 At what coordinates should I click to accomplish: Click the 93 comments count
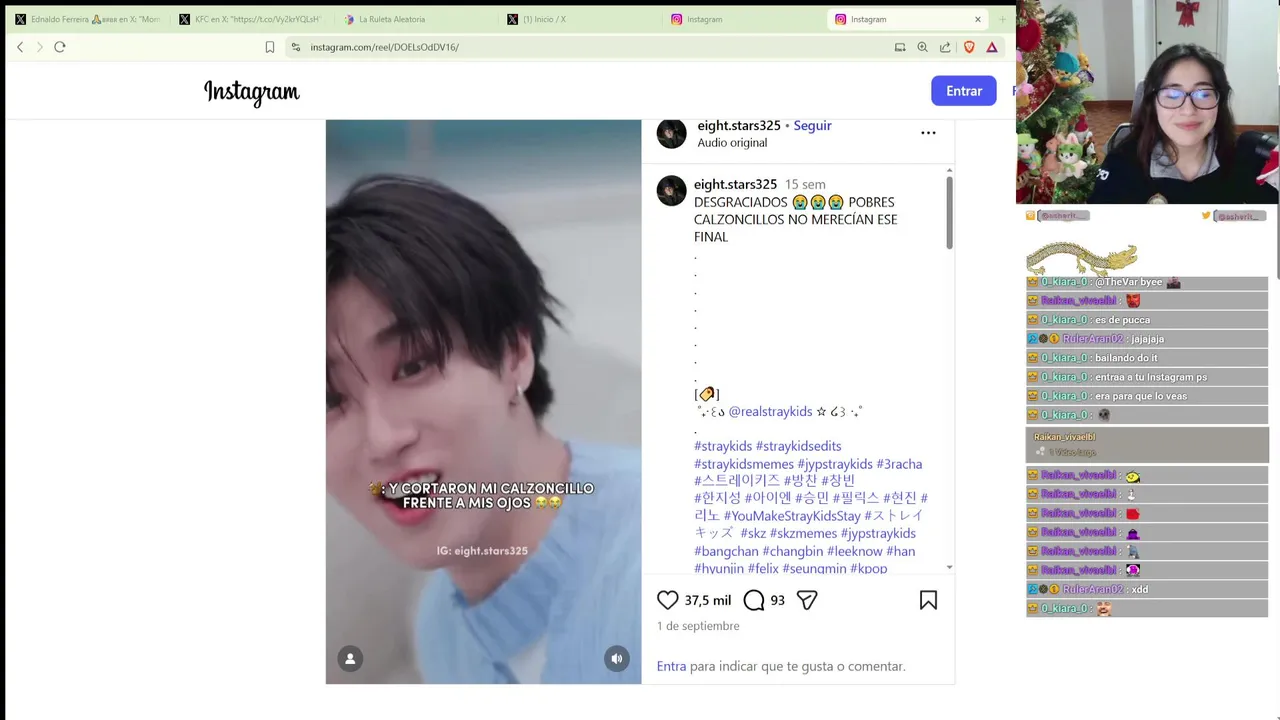coord(777,600)
